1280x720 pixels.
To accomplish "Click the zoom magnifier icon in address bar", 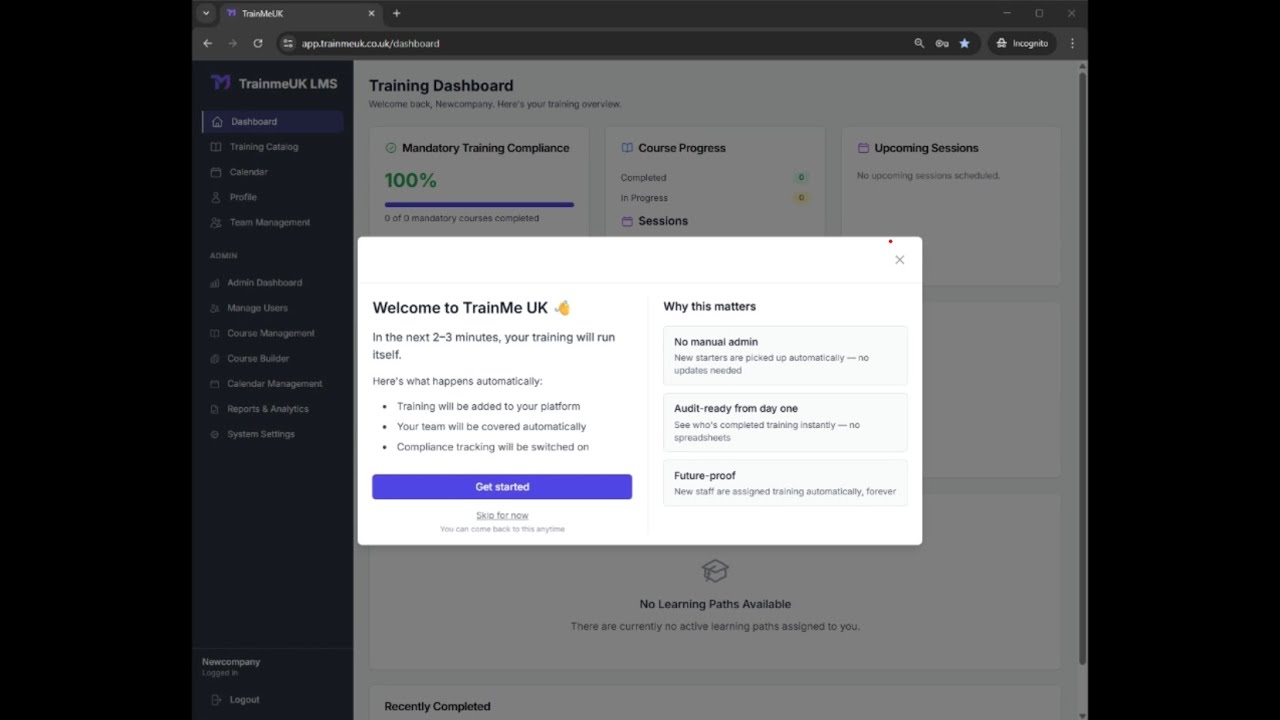I will [x=919, y=43].
